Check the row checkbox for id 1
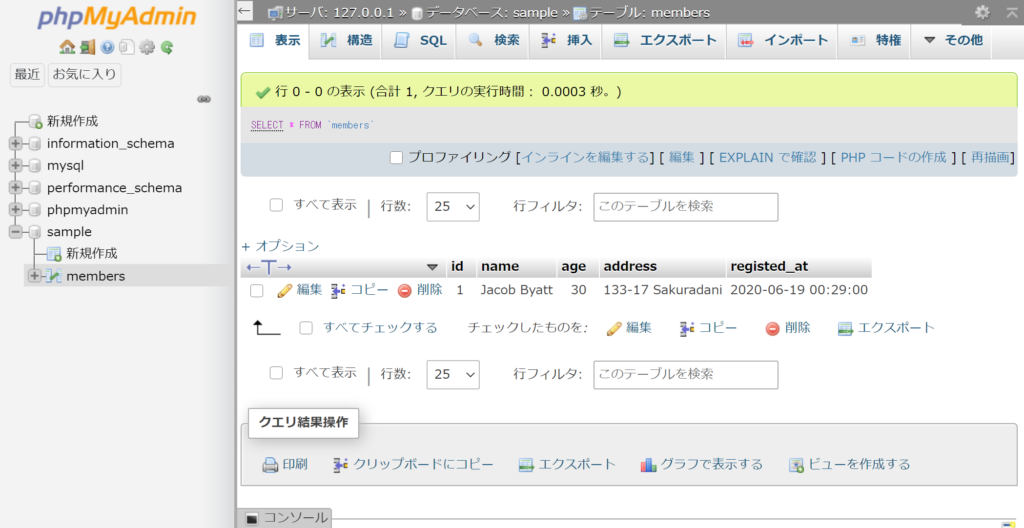This screenshot has width=1024, height=528. coord(257,291)
